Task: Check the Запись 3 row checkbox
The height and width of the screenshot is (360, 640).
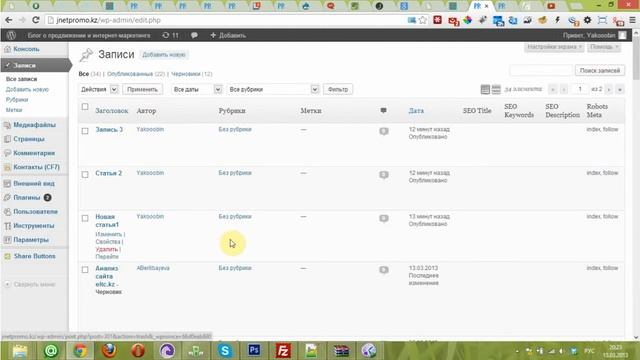Action: coord(85,131)
